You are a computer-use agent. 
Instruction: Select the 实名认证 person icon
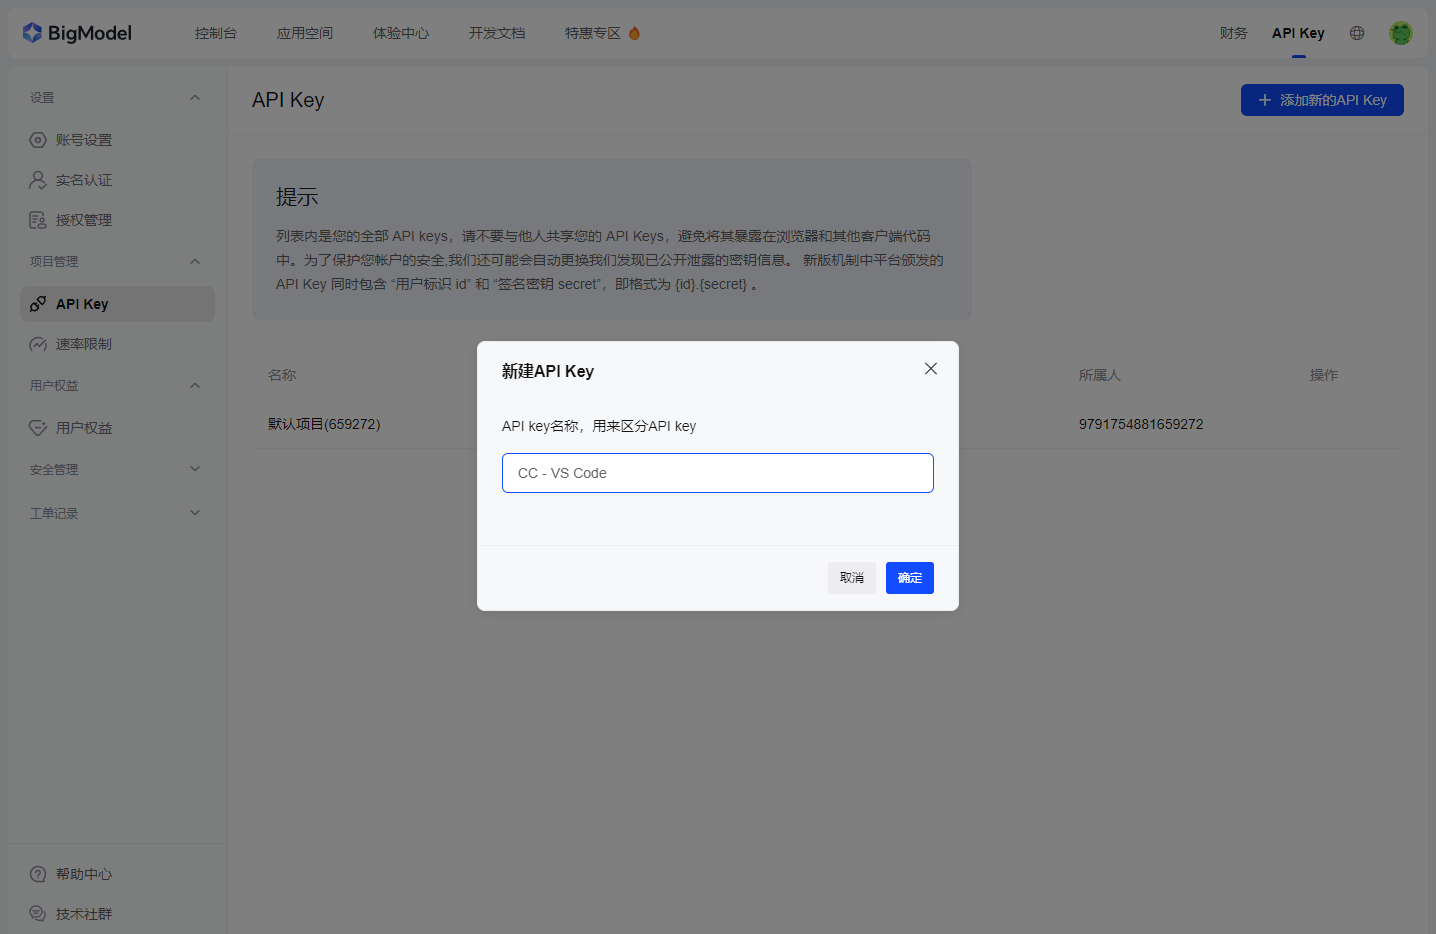click(x=38, y=180)
